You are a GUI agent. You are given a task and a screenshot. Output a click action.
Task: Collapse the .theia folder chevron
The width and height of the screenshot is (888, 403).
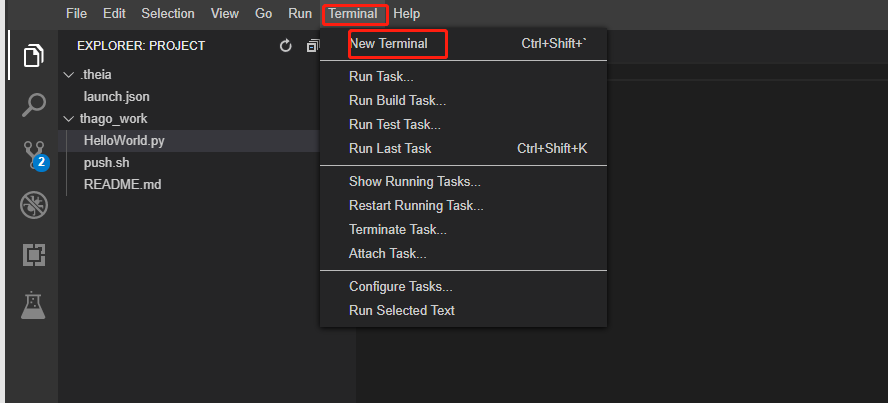[x=69, y=75]
